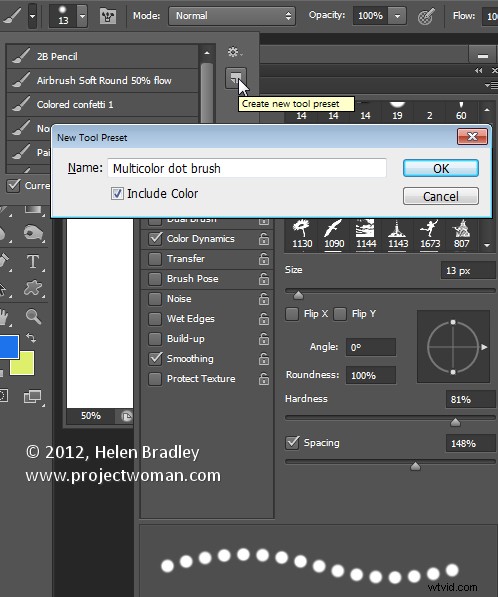This screenshot has width=498, height=597.
Task: Open the brush preset picker dropdown arrow
Action: point(82,16)
